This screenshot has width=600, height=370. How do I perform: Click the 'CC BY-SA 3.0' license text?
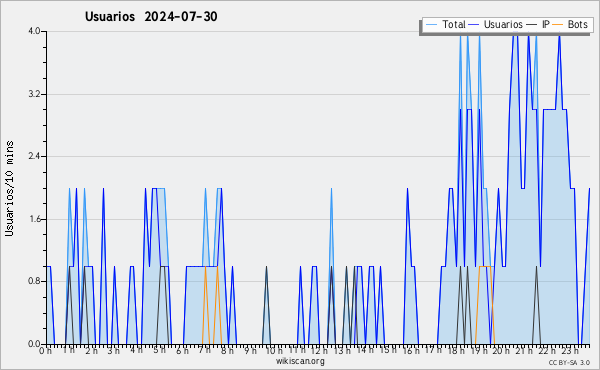pyautogui.click(x=569, y=362)
